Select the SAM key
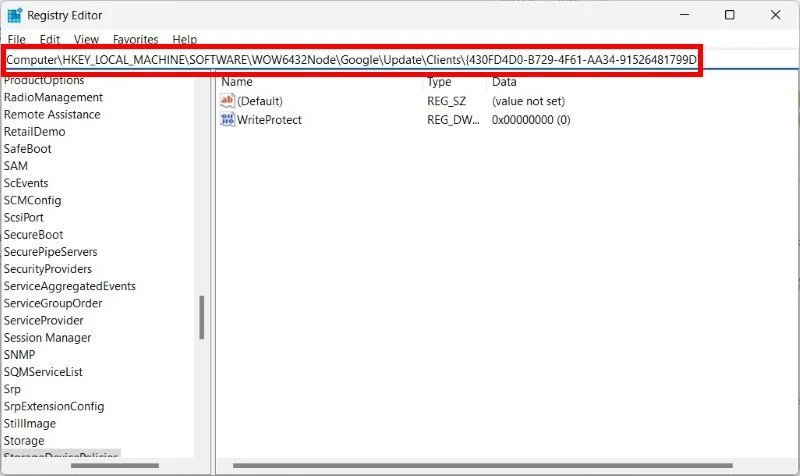The image size is (800, 476). pyautogui.click(x=16, y=166)
